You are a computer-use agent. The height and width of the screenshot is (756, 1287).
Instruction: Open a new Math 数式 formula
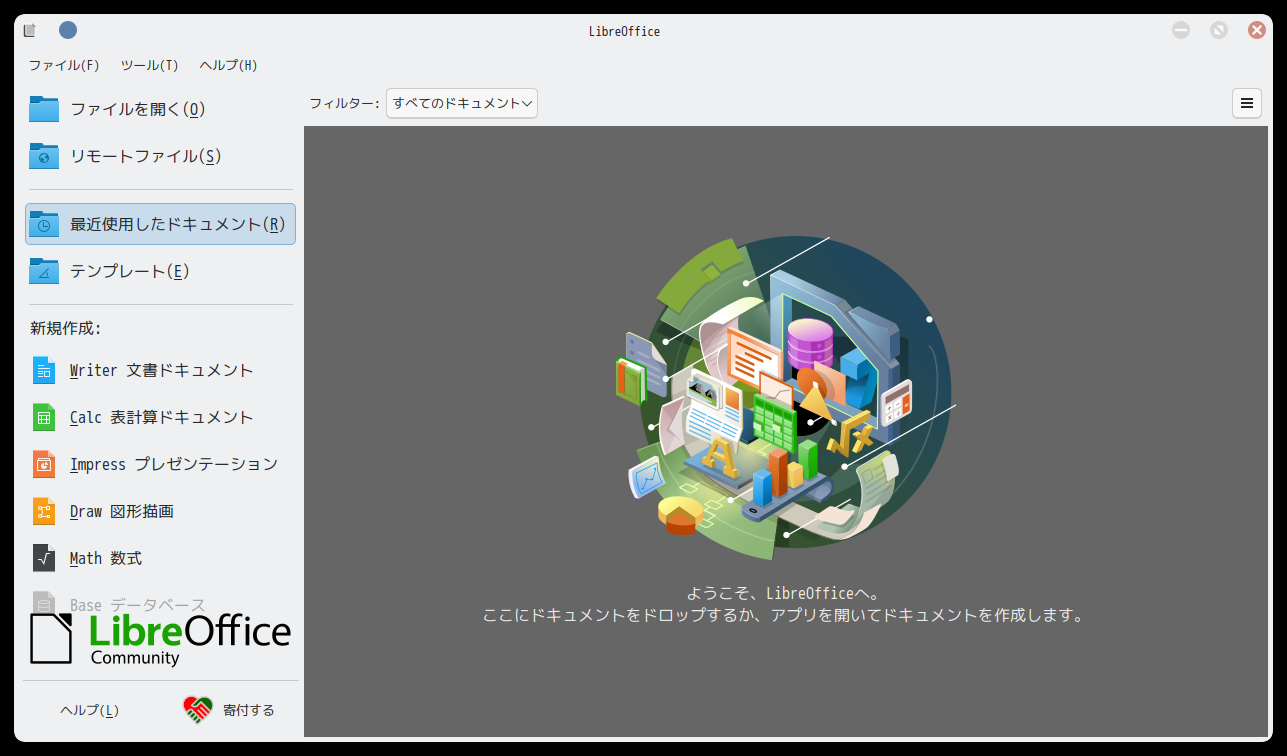coord(160,558)
